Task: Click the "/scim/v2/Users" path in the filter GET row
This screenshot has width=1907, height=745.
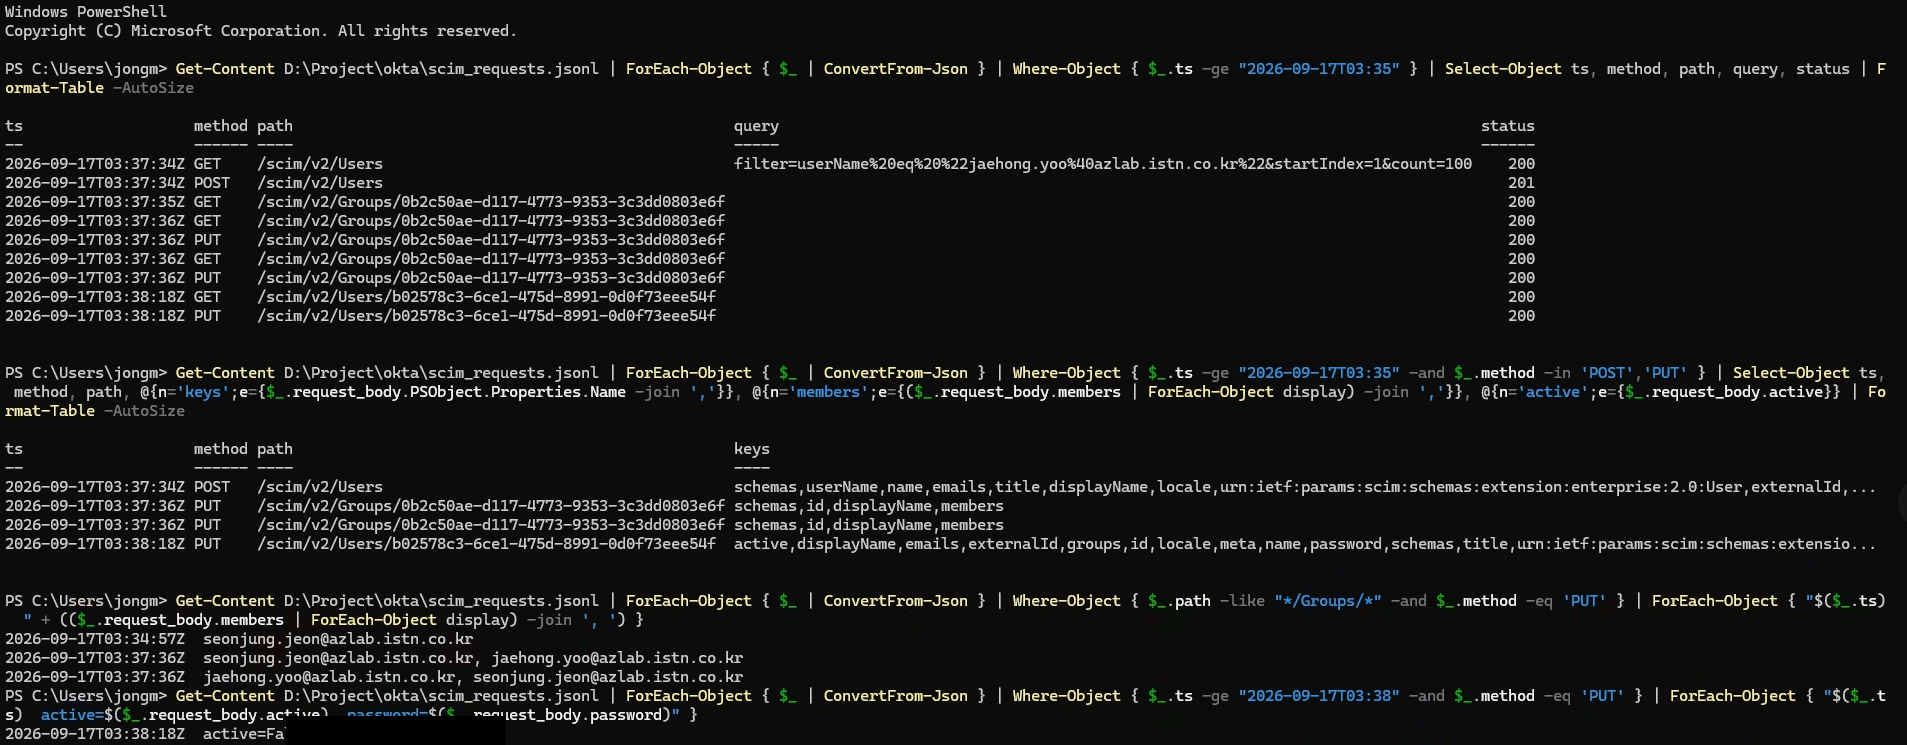Action: click(x=320, y=164)
